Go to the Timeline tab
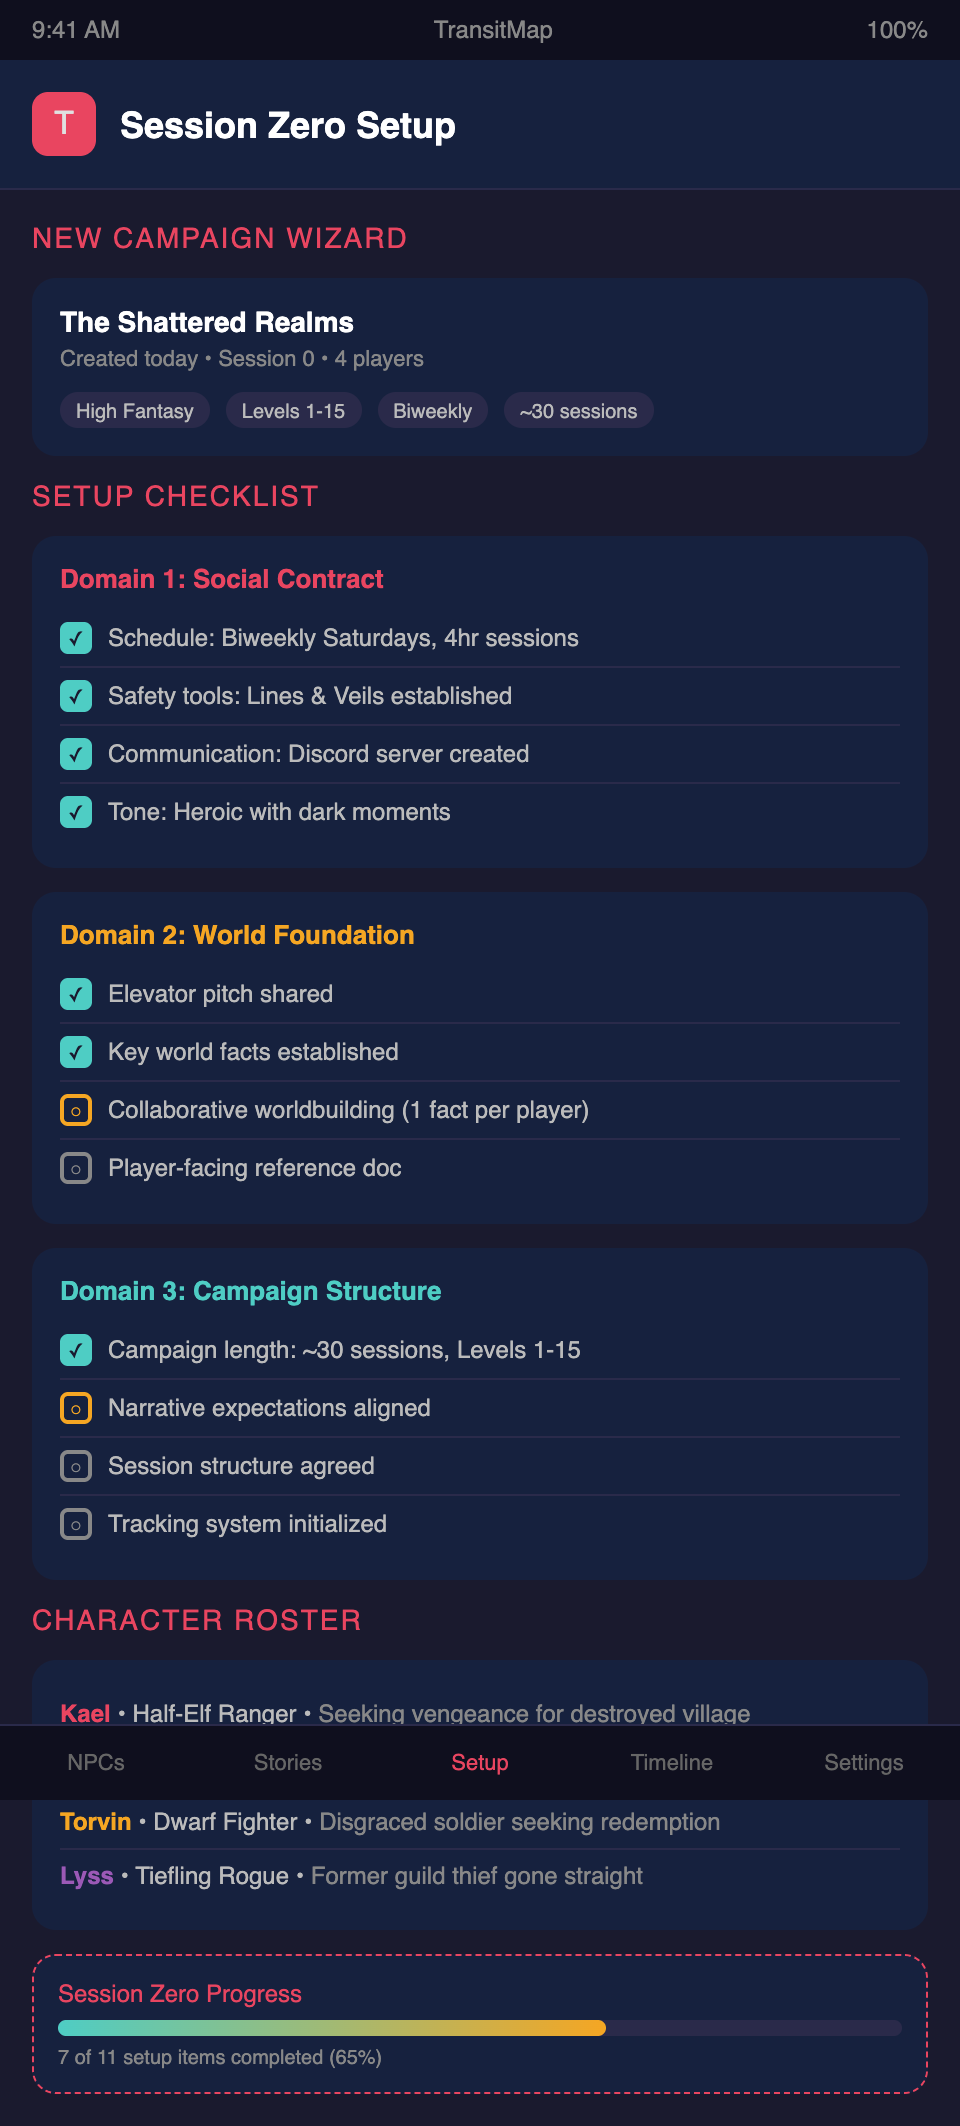Viewport: 960px width, 2126px height. [672, 1762]
